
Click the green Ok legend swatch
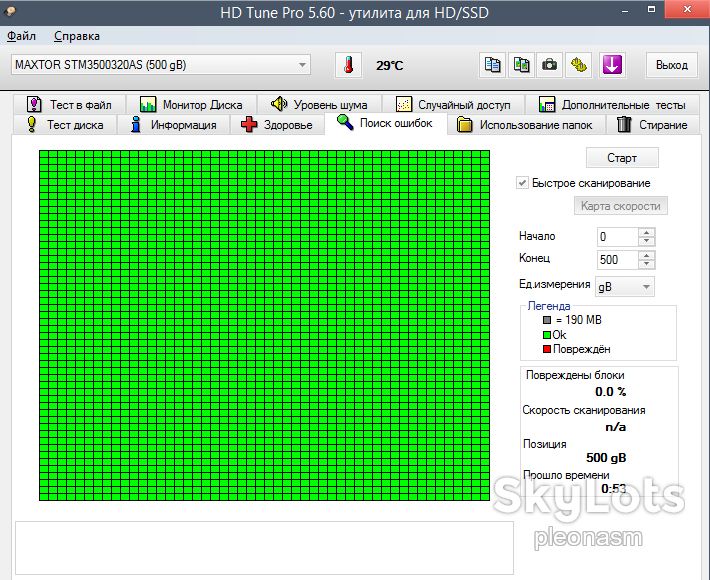click(x=547, y=335)
